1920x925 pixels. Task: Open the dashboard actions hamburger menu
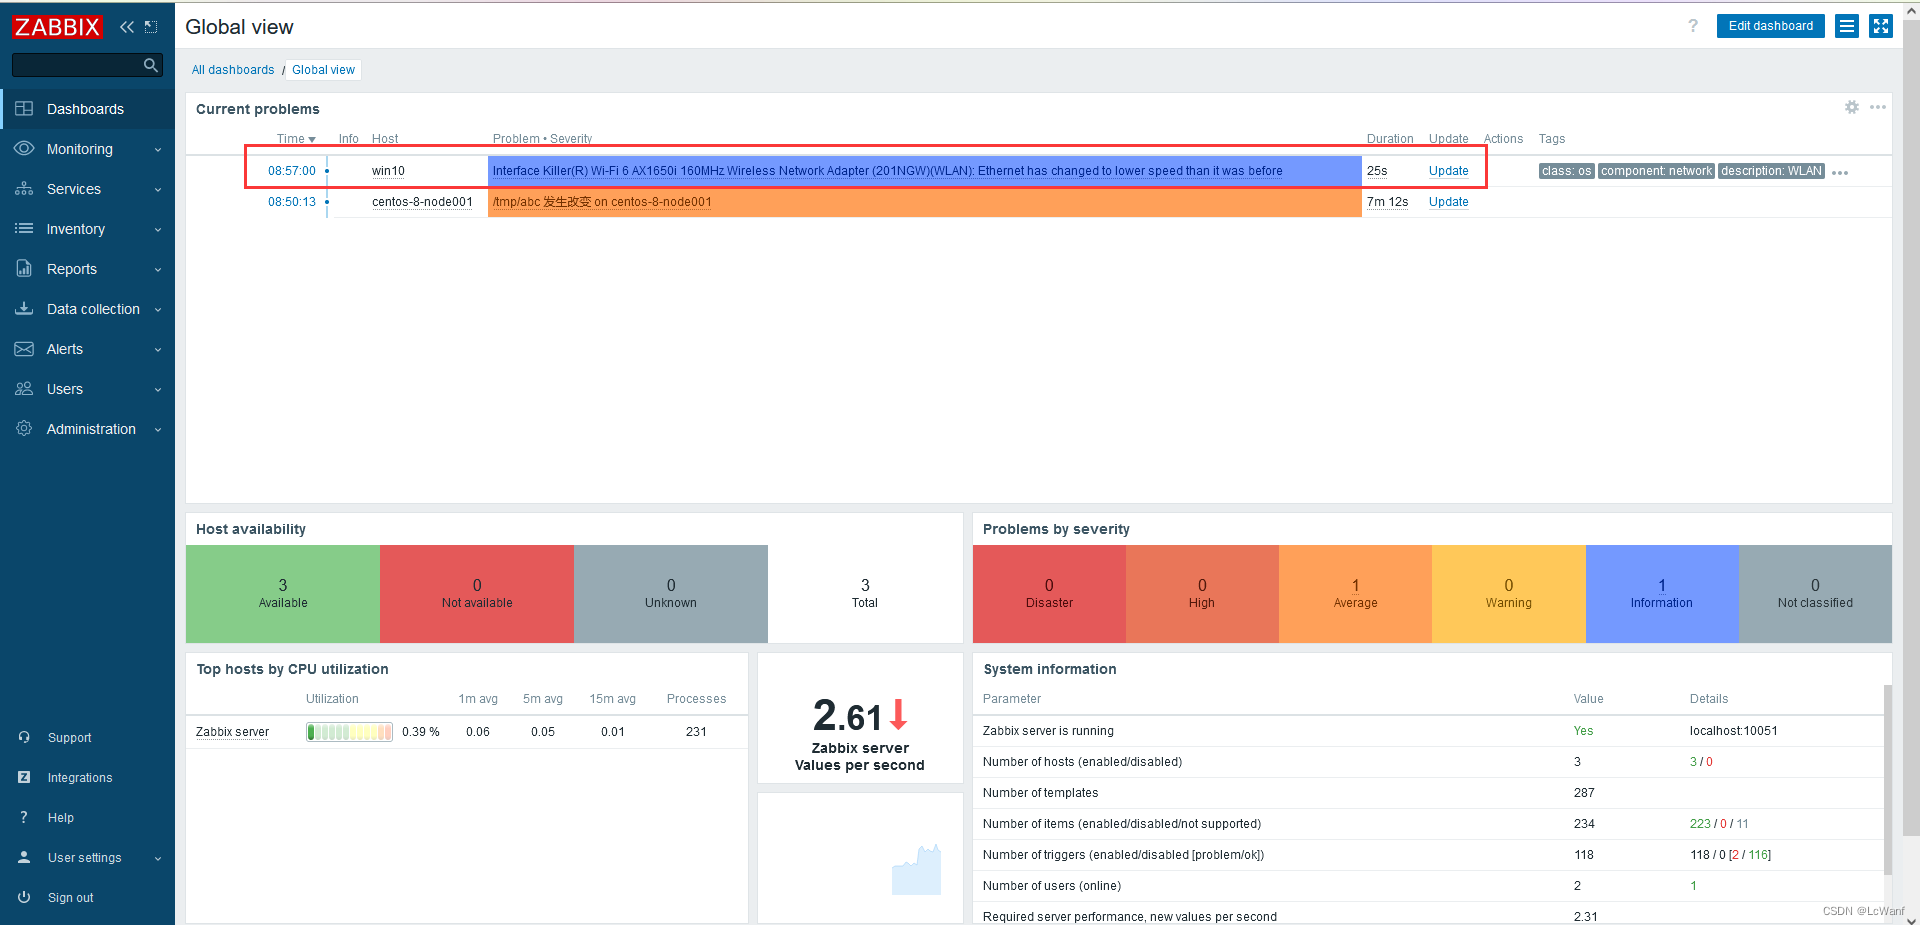pos(1847,26)
